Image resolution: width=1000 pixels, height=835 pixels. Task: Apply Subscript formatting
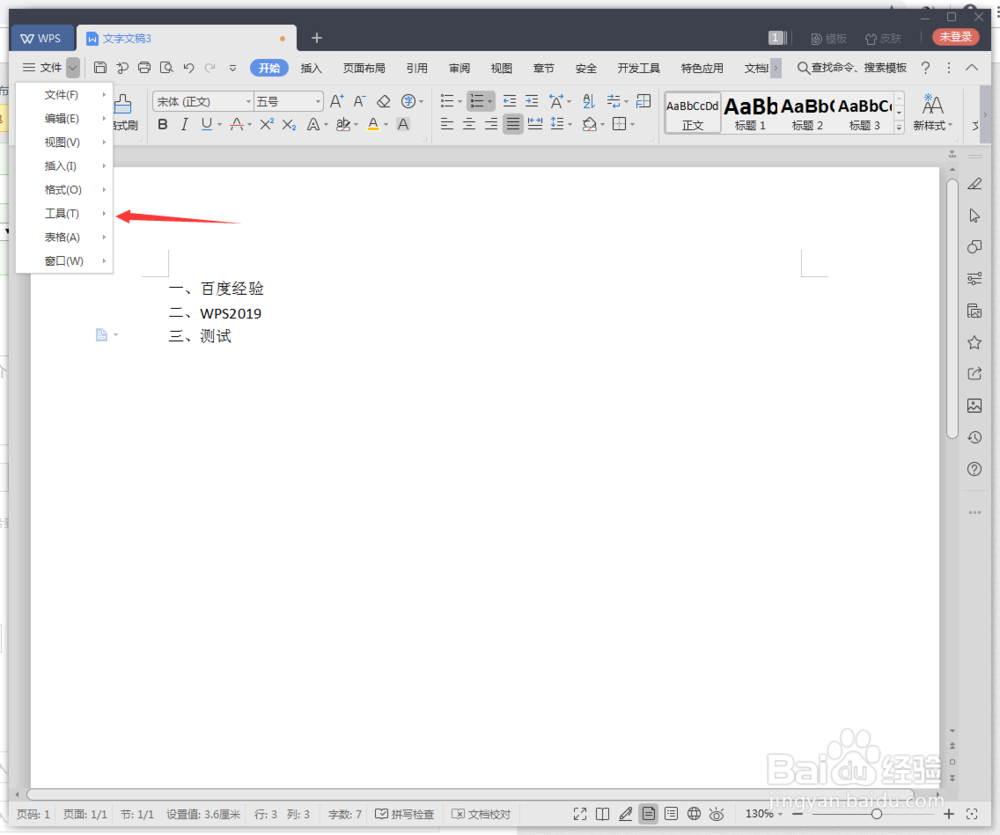[289, 124]
